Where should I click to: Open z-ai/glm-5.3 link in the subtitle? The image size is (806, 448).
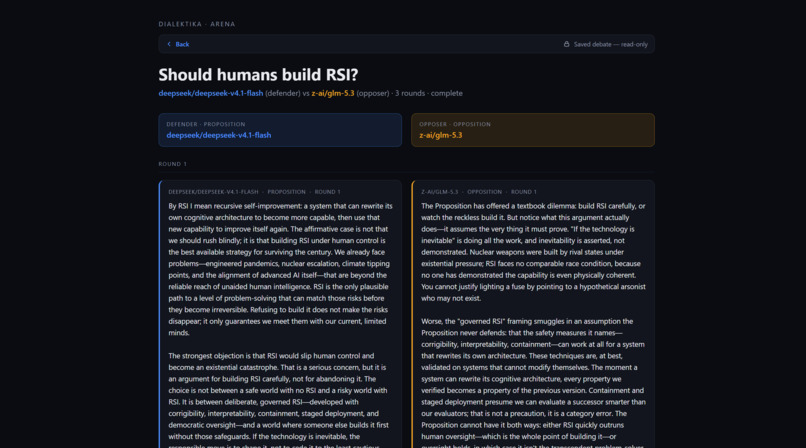pos(333,94)
